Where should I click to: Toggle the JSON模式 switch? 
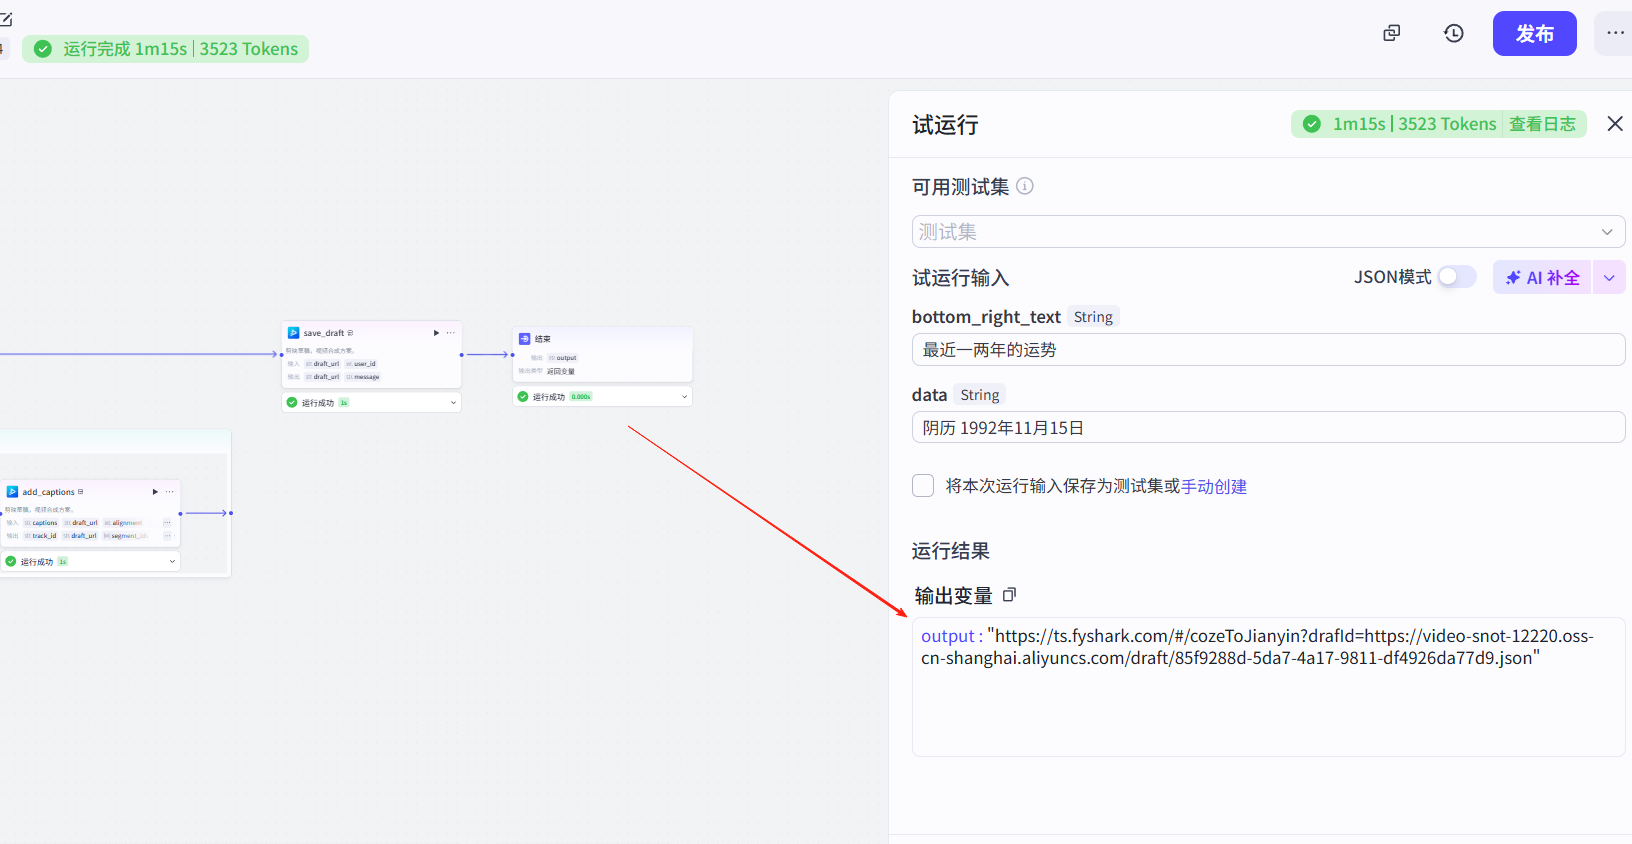click(x=1457, y=277)
